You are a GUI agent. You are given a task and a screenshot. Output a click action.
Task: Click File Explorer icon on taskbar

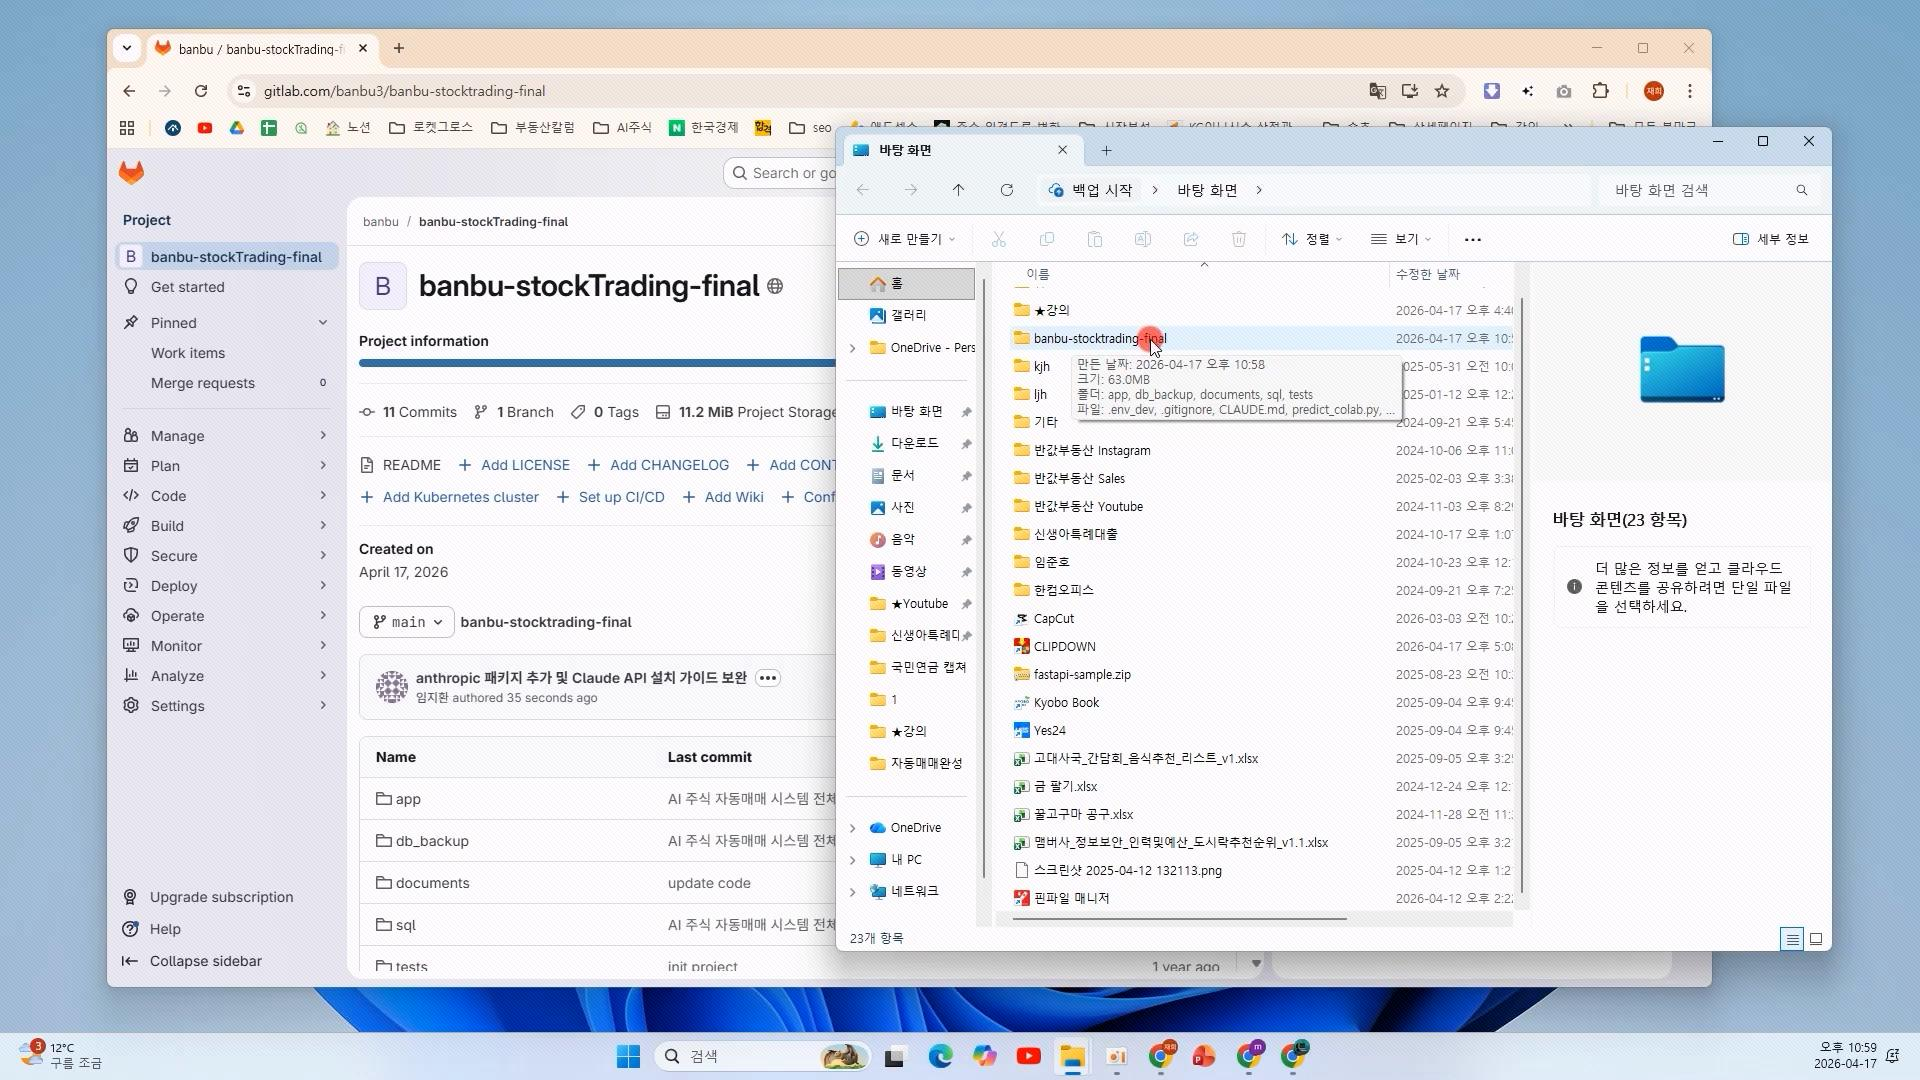1072,1056
